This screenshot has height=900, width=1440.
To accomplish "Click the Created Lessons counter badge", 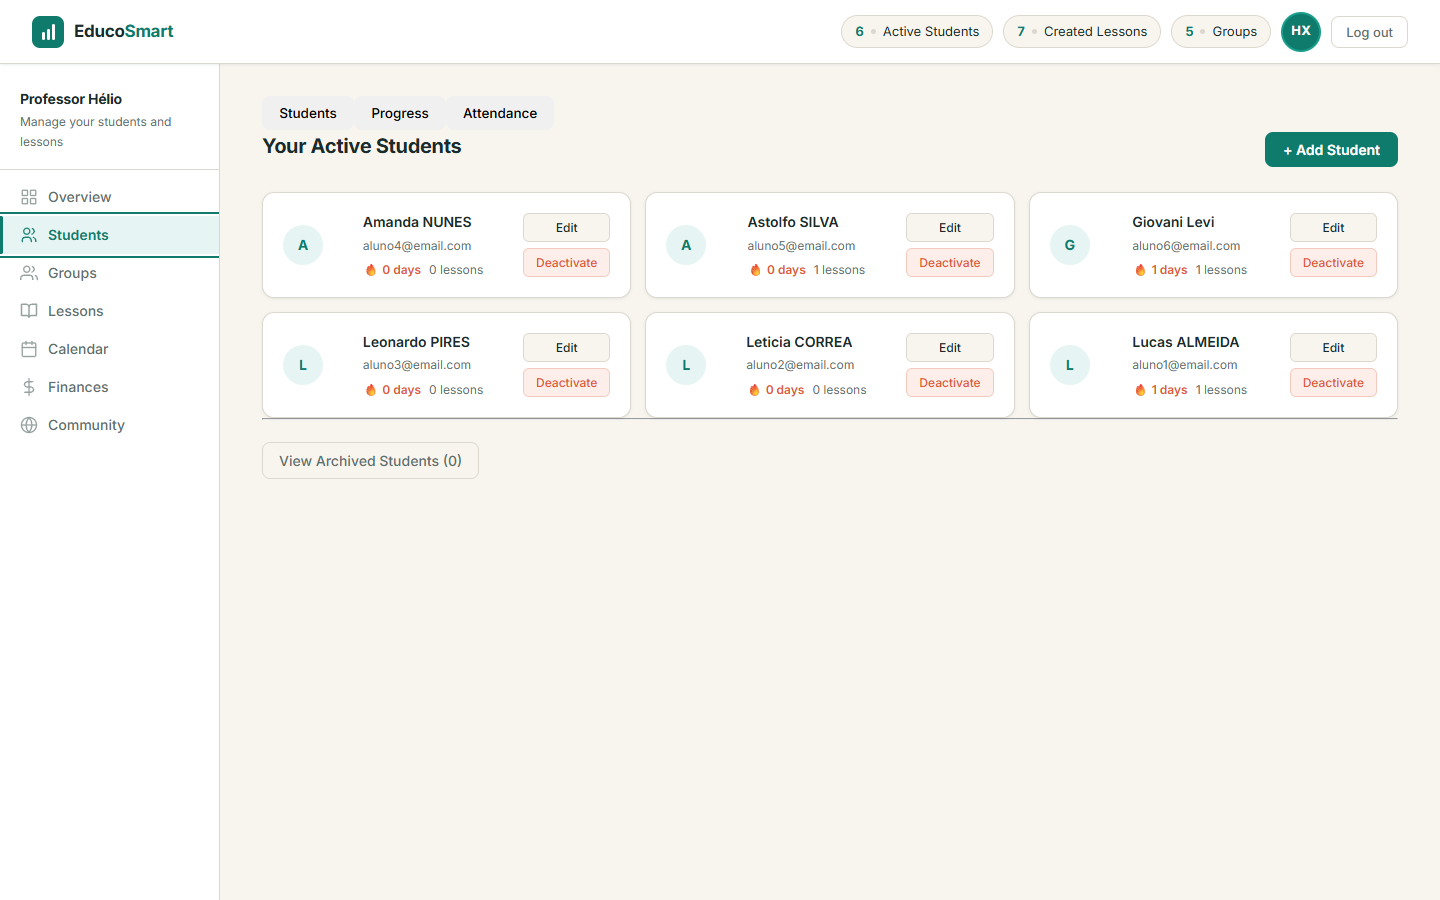I will [x=1081, y=32].
